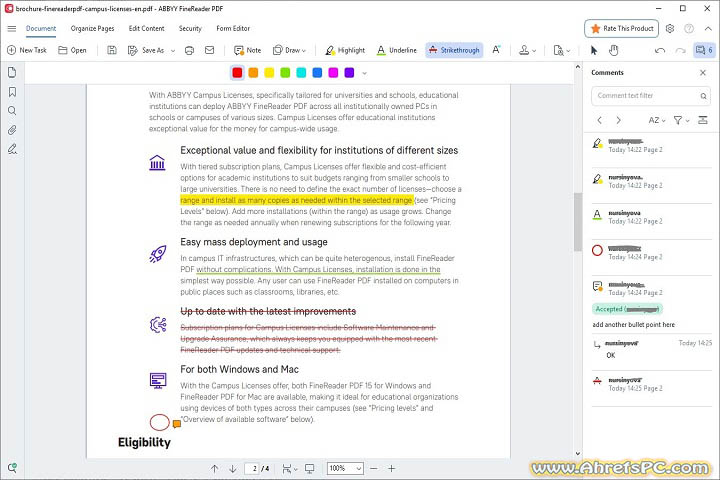
Task: Click the orange note marker on page
Action: (x=177, y=424)
